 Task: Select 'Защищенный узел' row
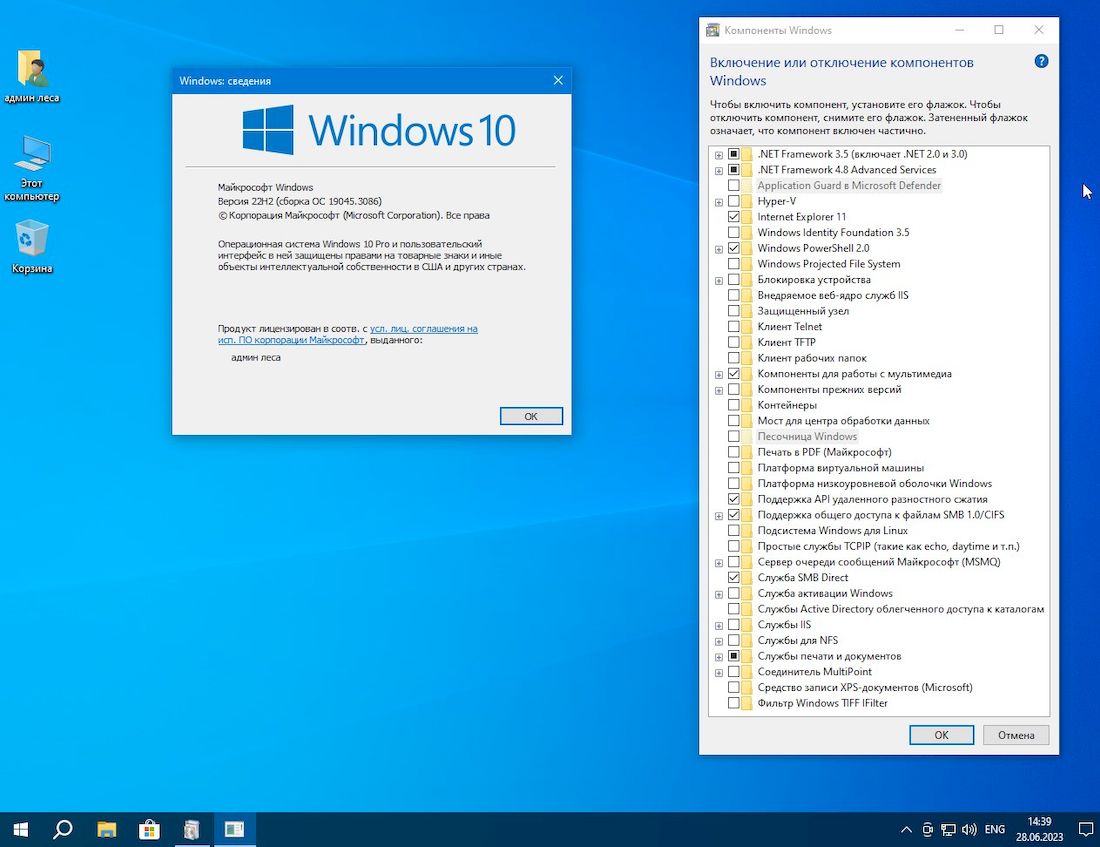coord(803,311)
